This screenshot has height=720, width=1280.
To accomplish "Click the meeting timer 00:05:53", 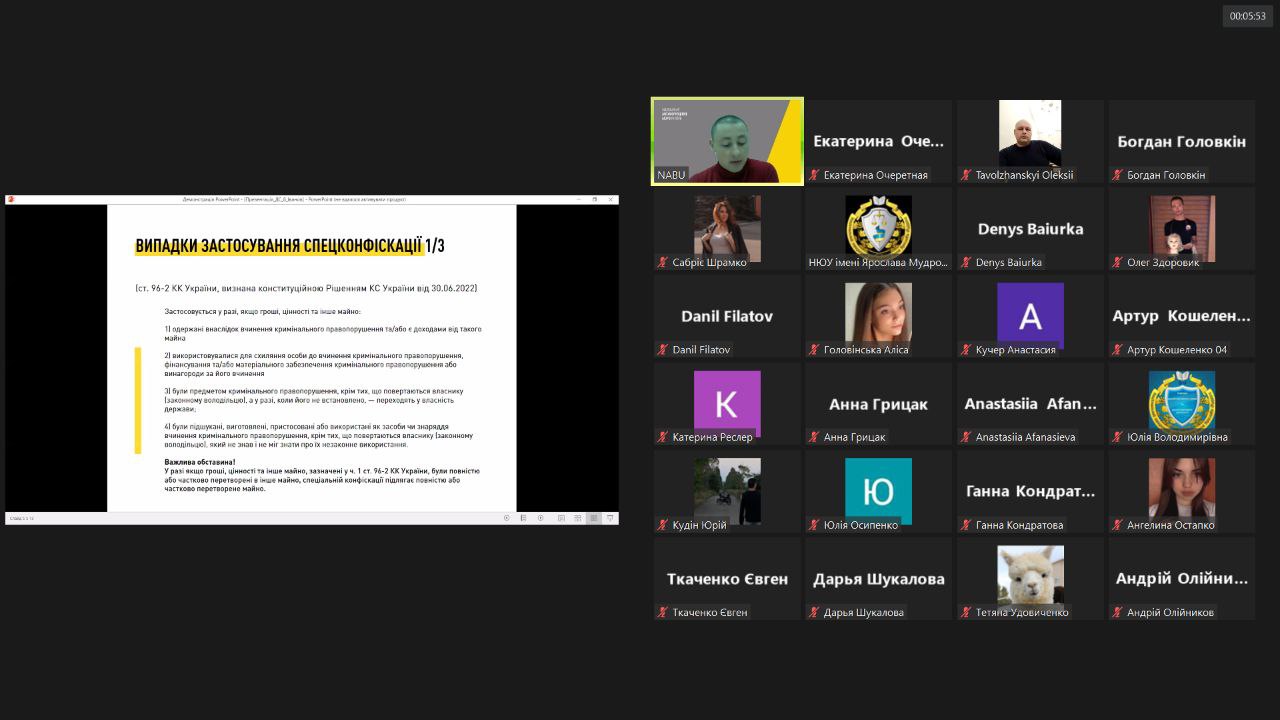I will [x=1247, y=16].
